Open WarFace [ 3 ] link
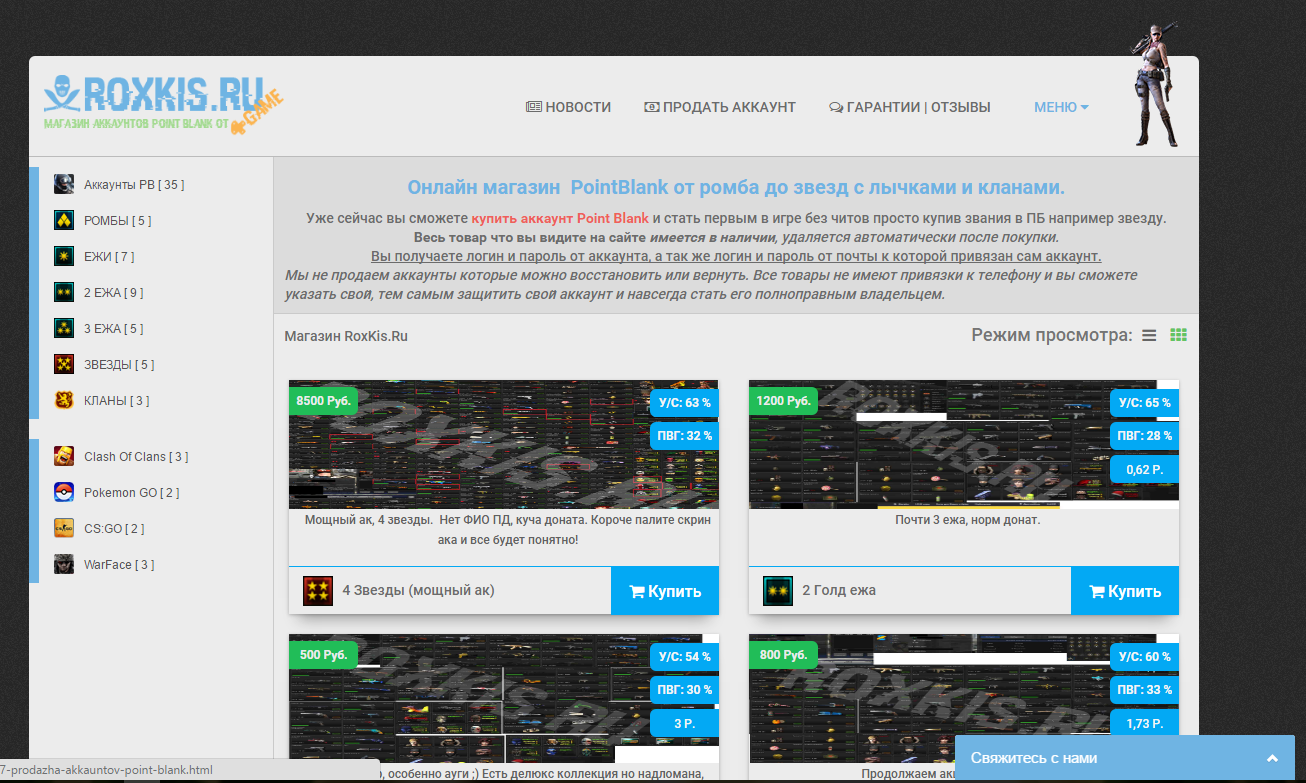This screenshot has width=1306, height=783. (119, 565)
